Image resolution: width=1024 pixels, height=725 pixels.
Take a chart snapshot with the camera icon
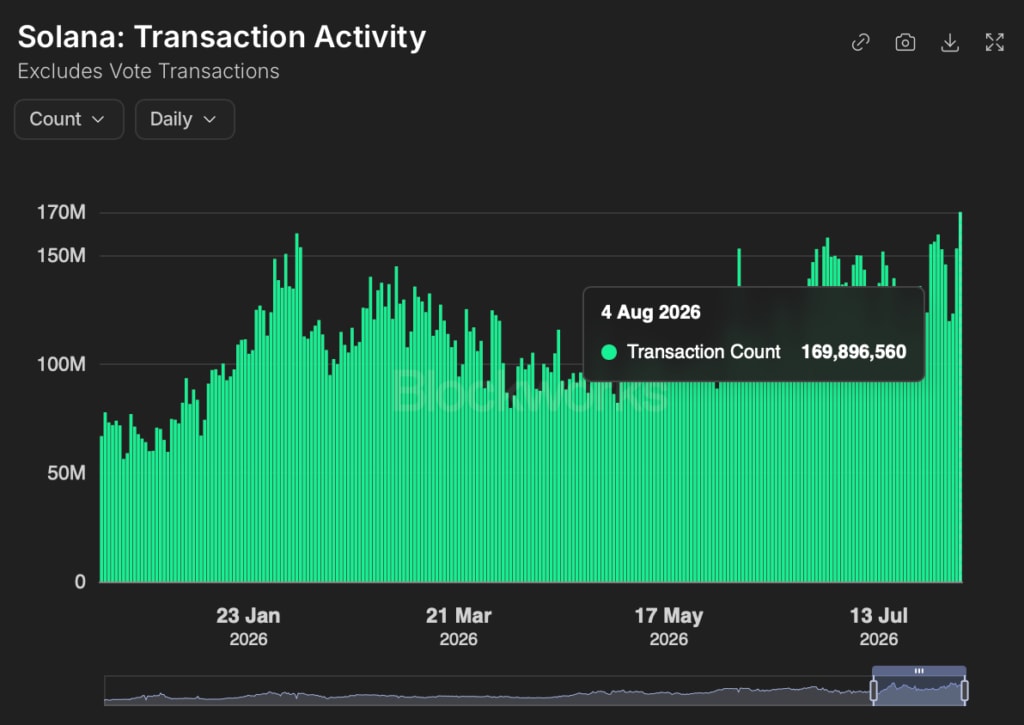(x=905, y=42)
